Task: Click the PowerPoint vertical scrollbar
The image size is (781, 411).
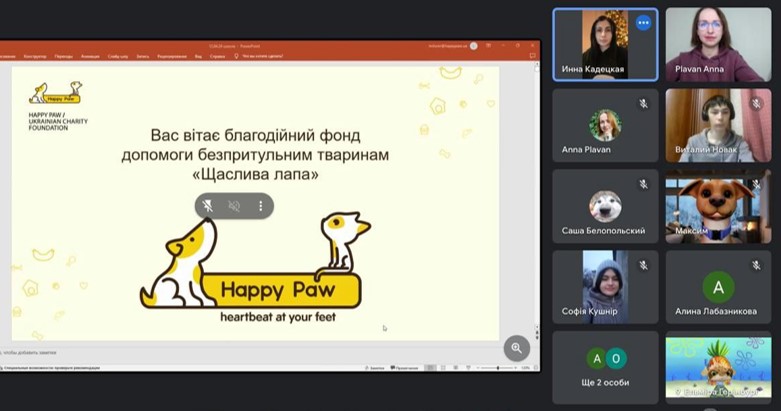Action: [x=536, y=199]
